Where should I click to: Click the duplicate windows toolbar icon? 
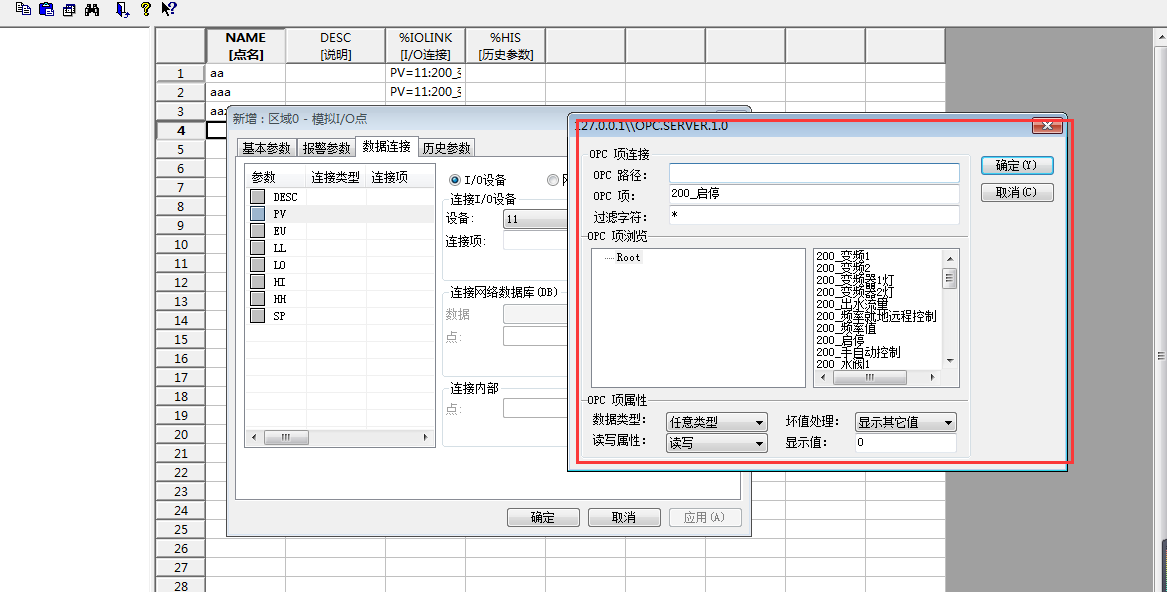coord(69,10)
